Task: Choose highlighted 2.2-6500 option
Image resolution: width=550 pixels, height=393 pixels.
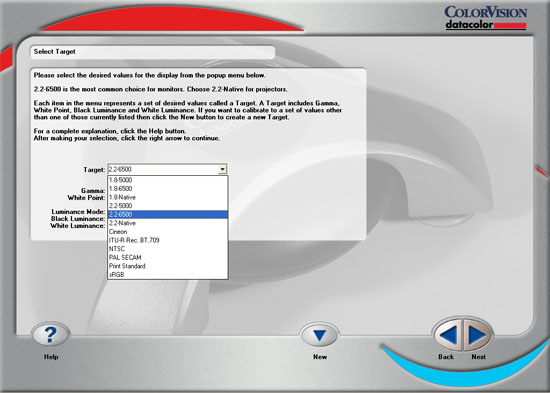Action: pyautogui.click(x=168, y=214)
